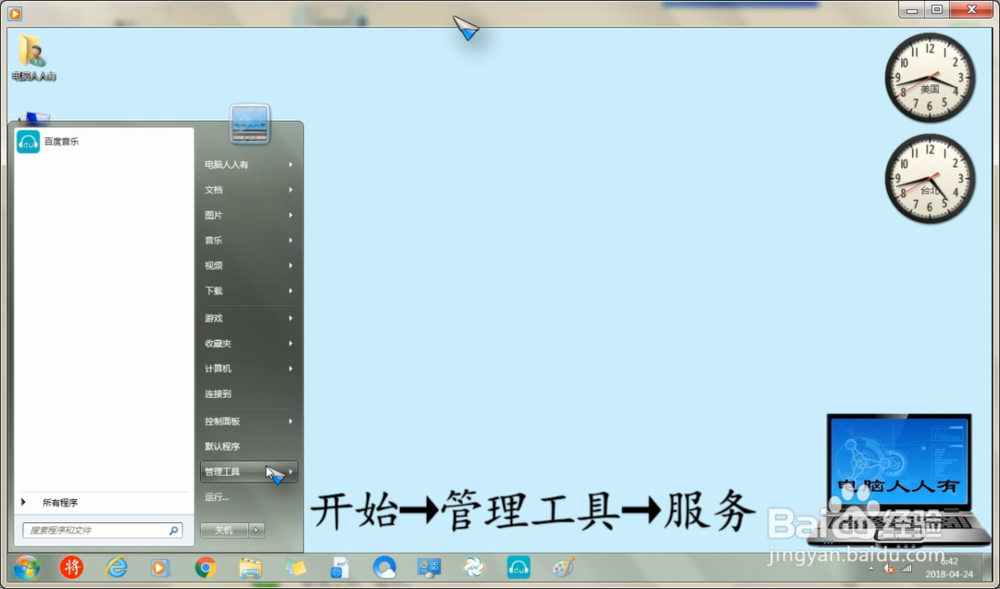The height and width of the screenshot is (589, 1000).
Task: Open the sticky notes taskbar icon
Action: tap(295, 567)
